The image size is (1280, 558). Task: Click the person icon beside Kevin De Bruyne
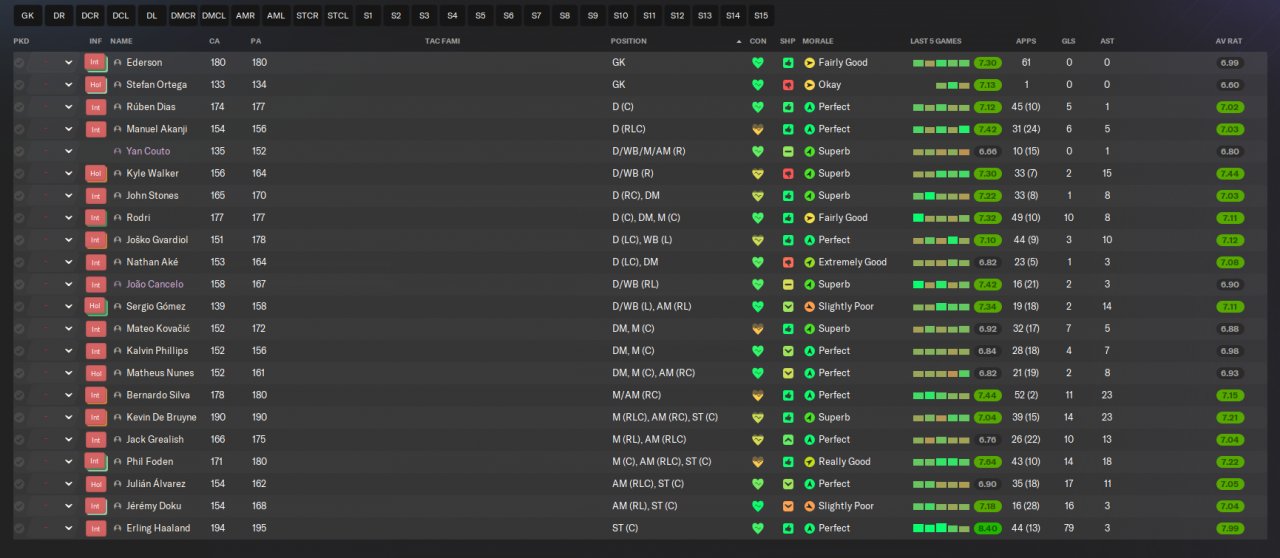pos(117,417)
